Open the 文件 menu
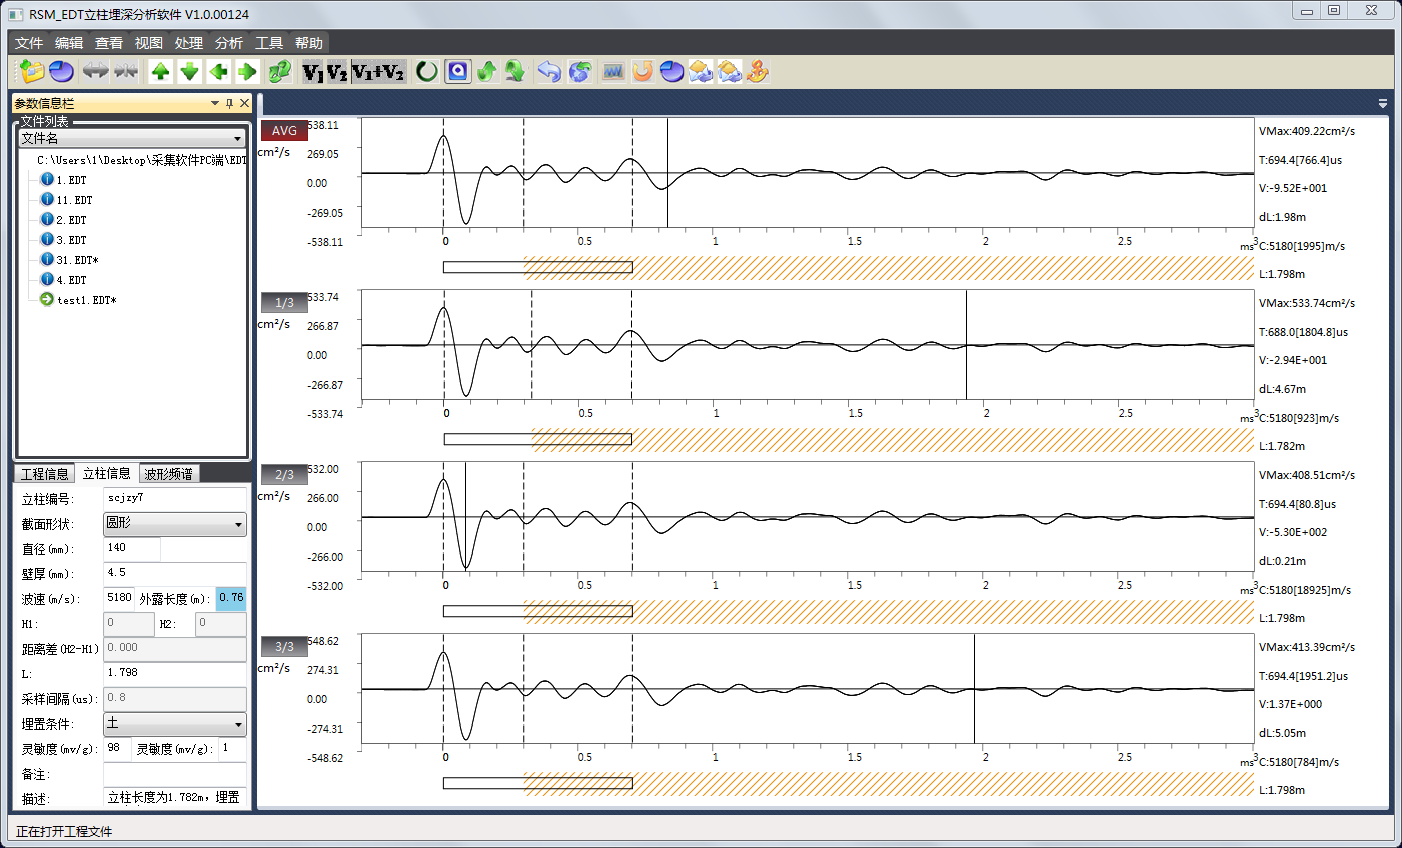 pyautogui.click(x=29, y=43)
